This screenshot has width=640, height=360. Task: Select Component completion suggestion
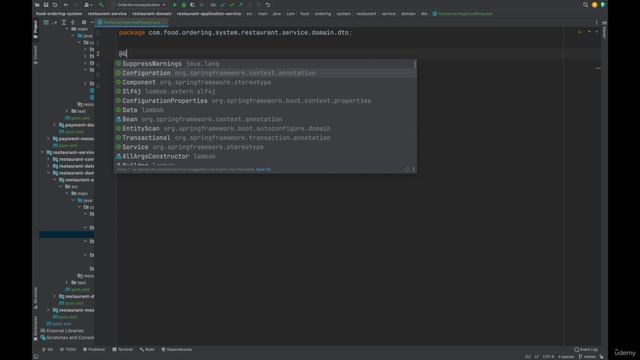[x=264, y=82]
